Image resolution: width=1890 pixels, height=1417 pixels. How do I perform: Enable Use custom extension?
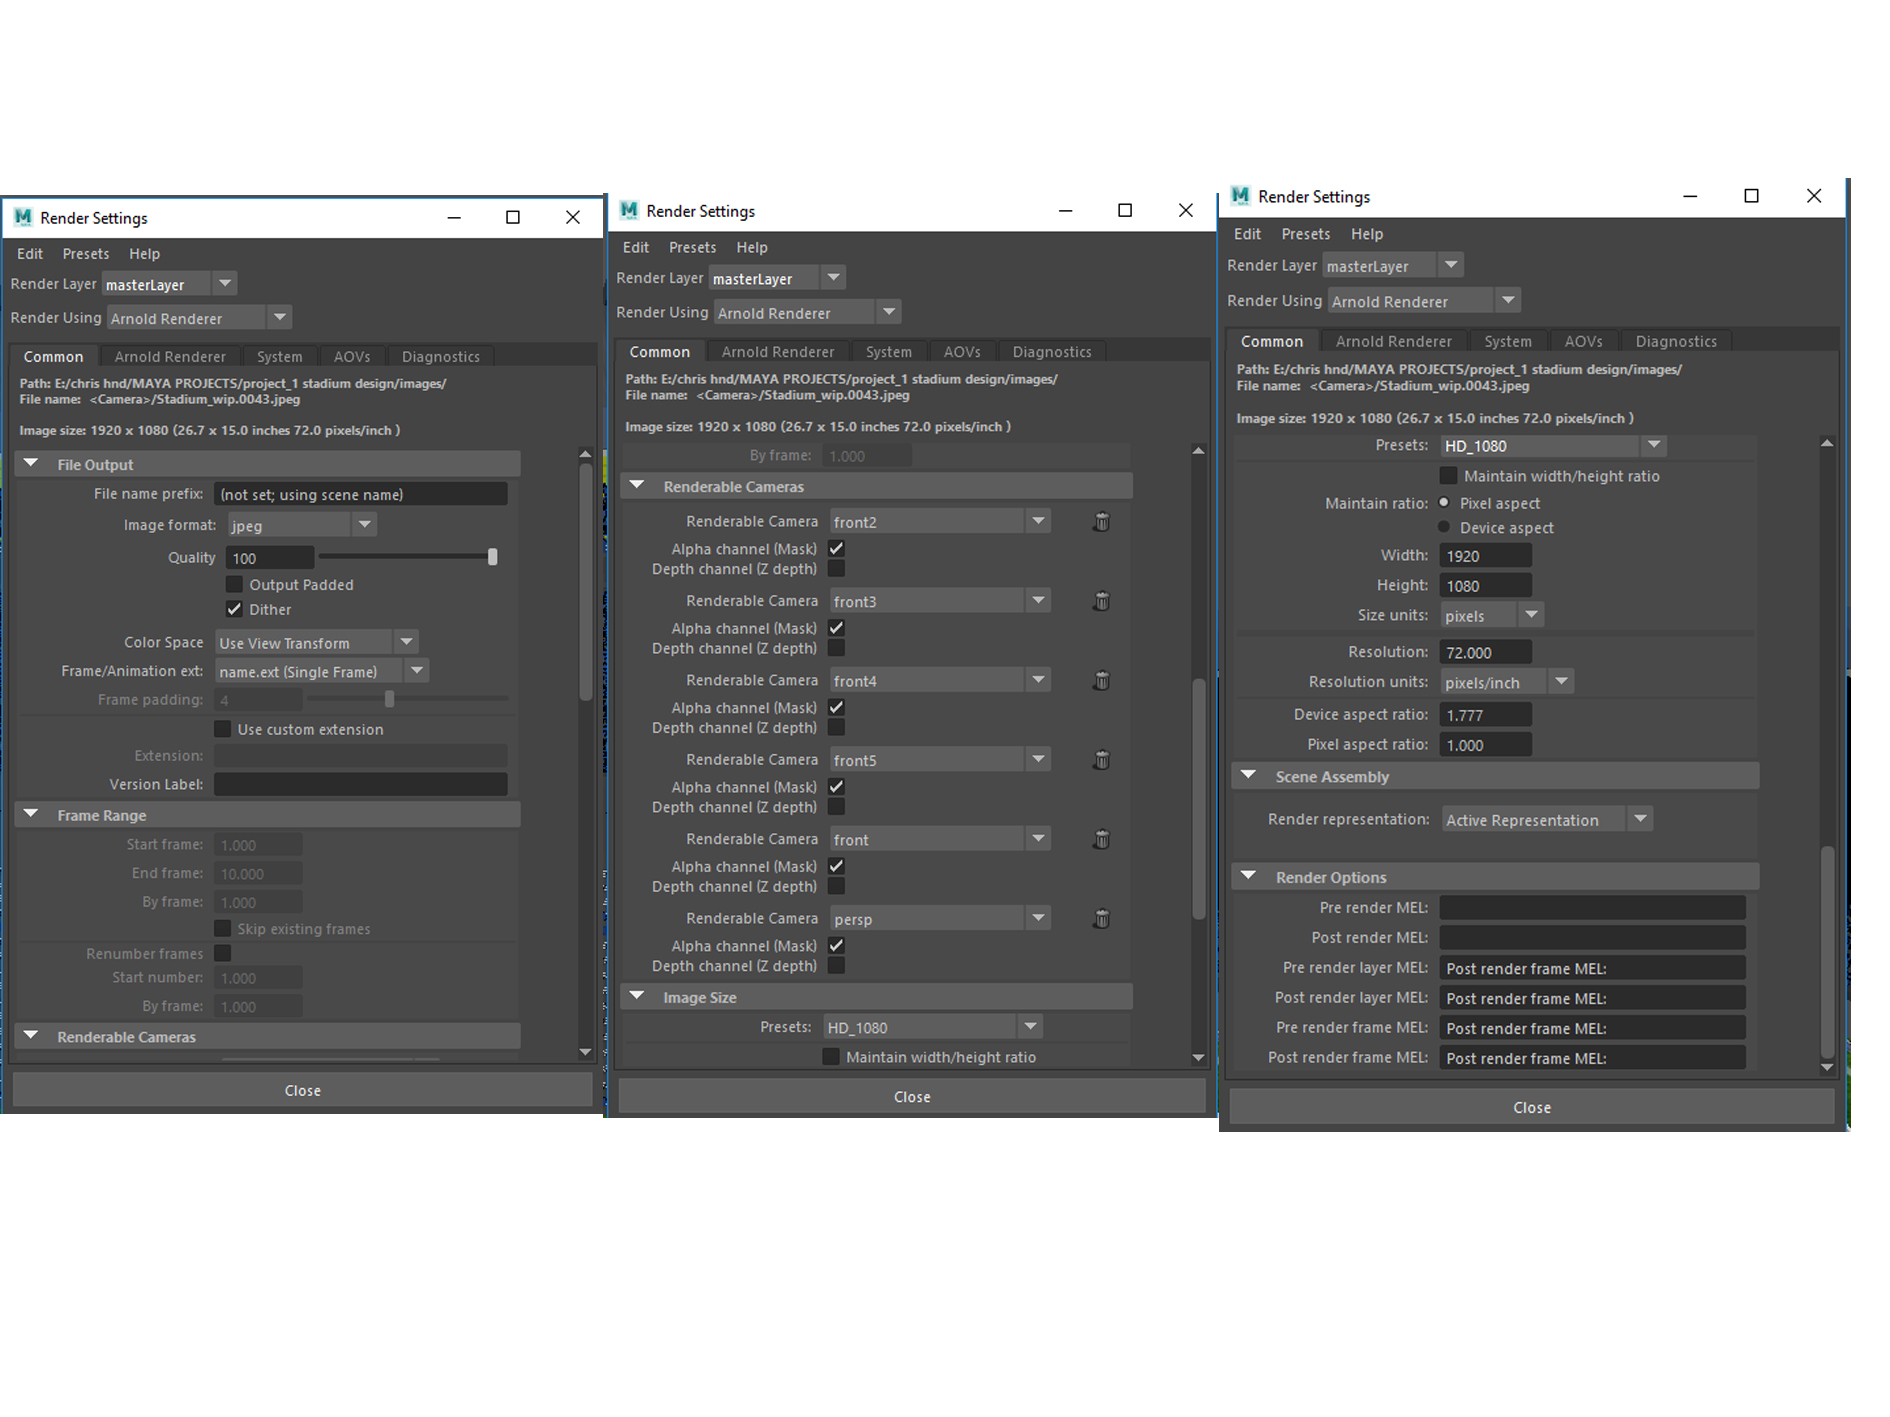pos(222,729)
